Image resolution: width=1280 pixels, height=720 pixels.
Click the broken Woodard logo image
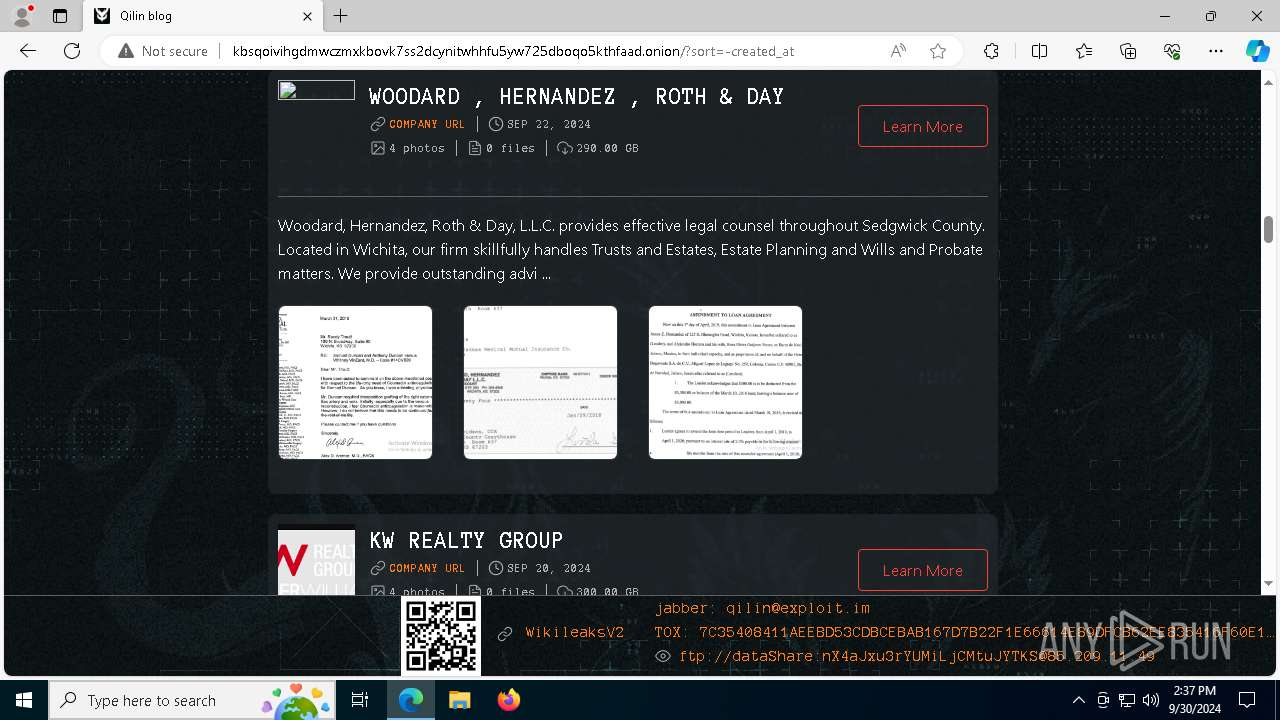click(316, 90)
